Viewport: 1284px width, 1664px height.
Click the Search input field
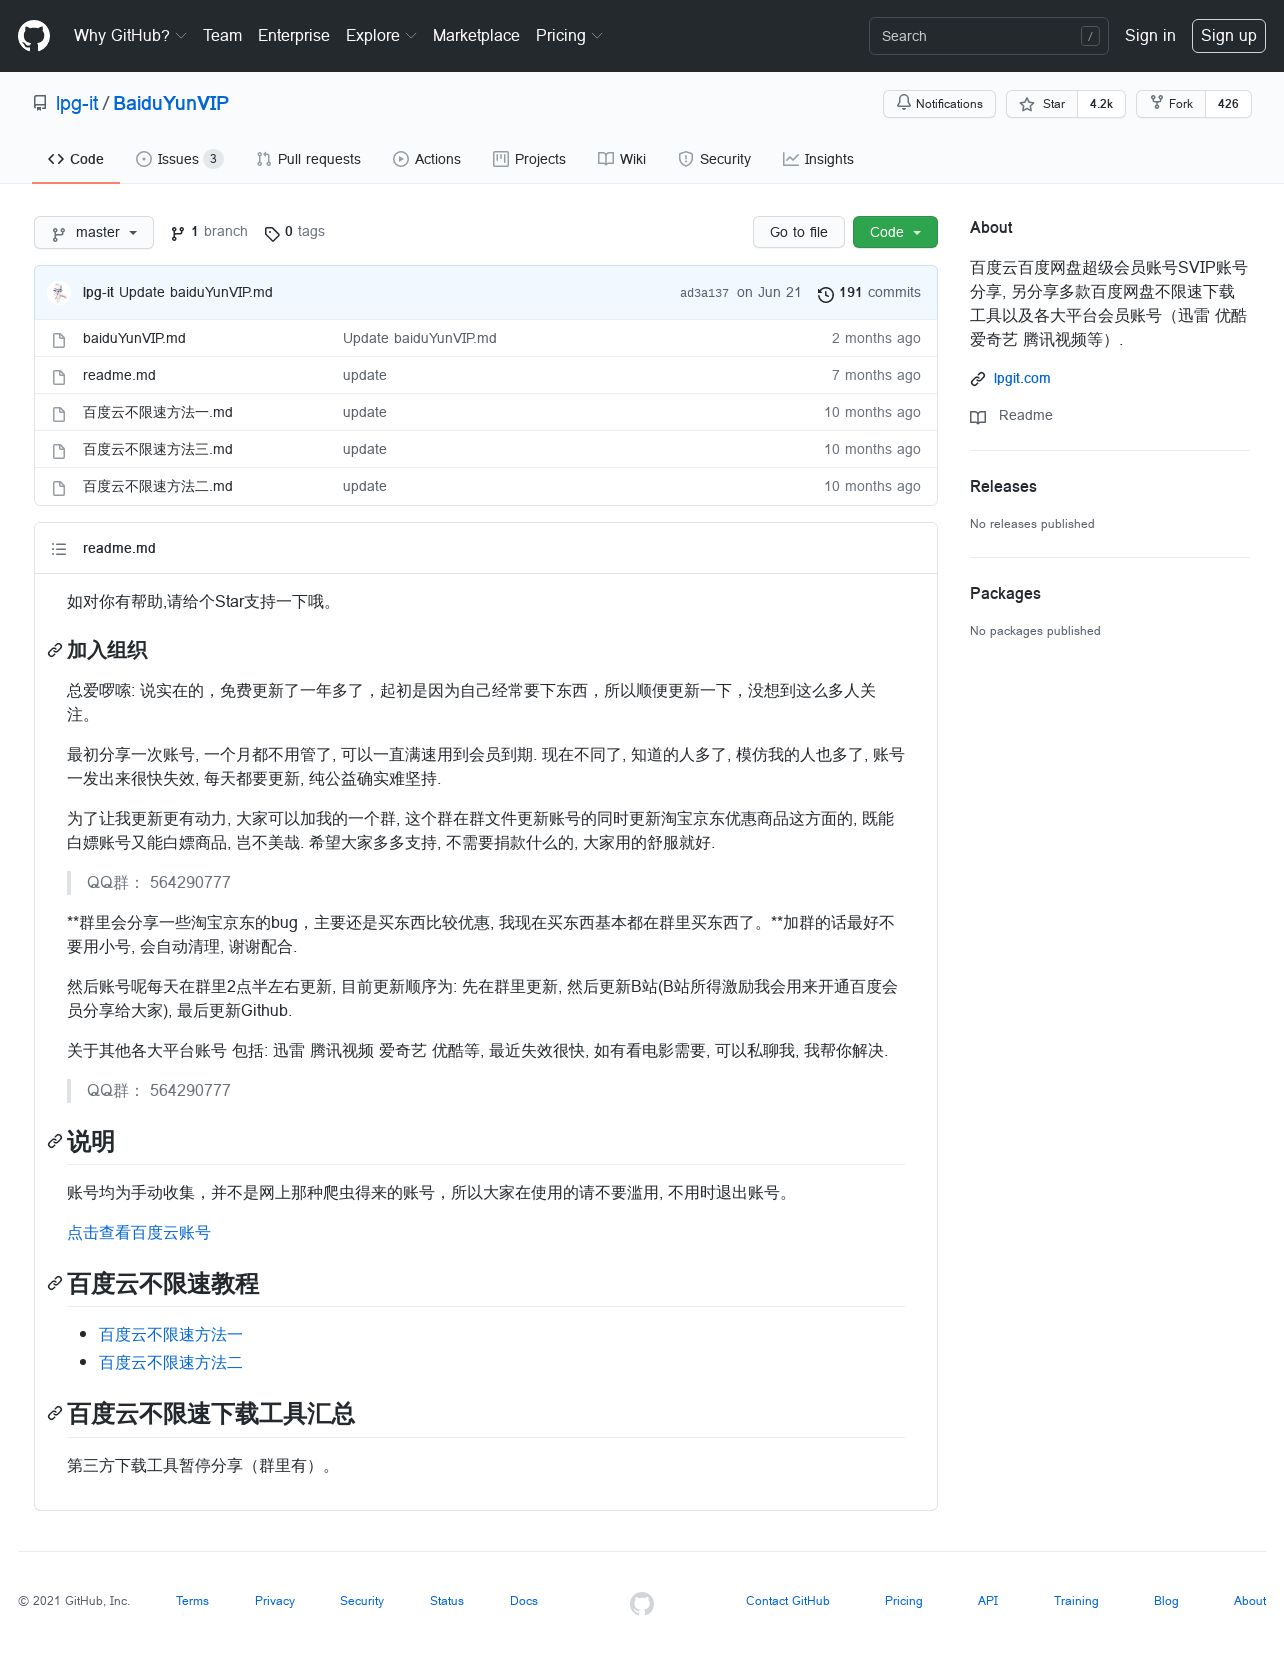click(x=989, y=36)
